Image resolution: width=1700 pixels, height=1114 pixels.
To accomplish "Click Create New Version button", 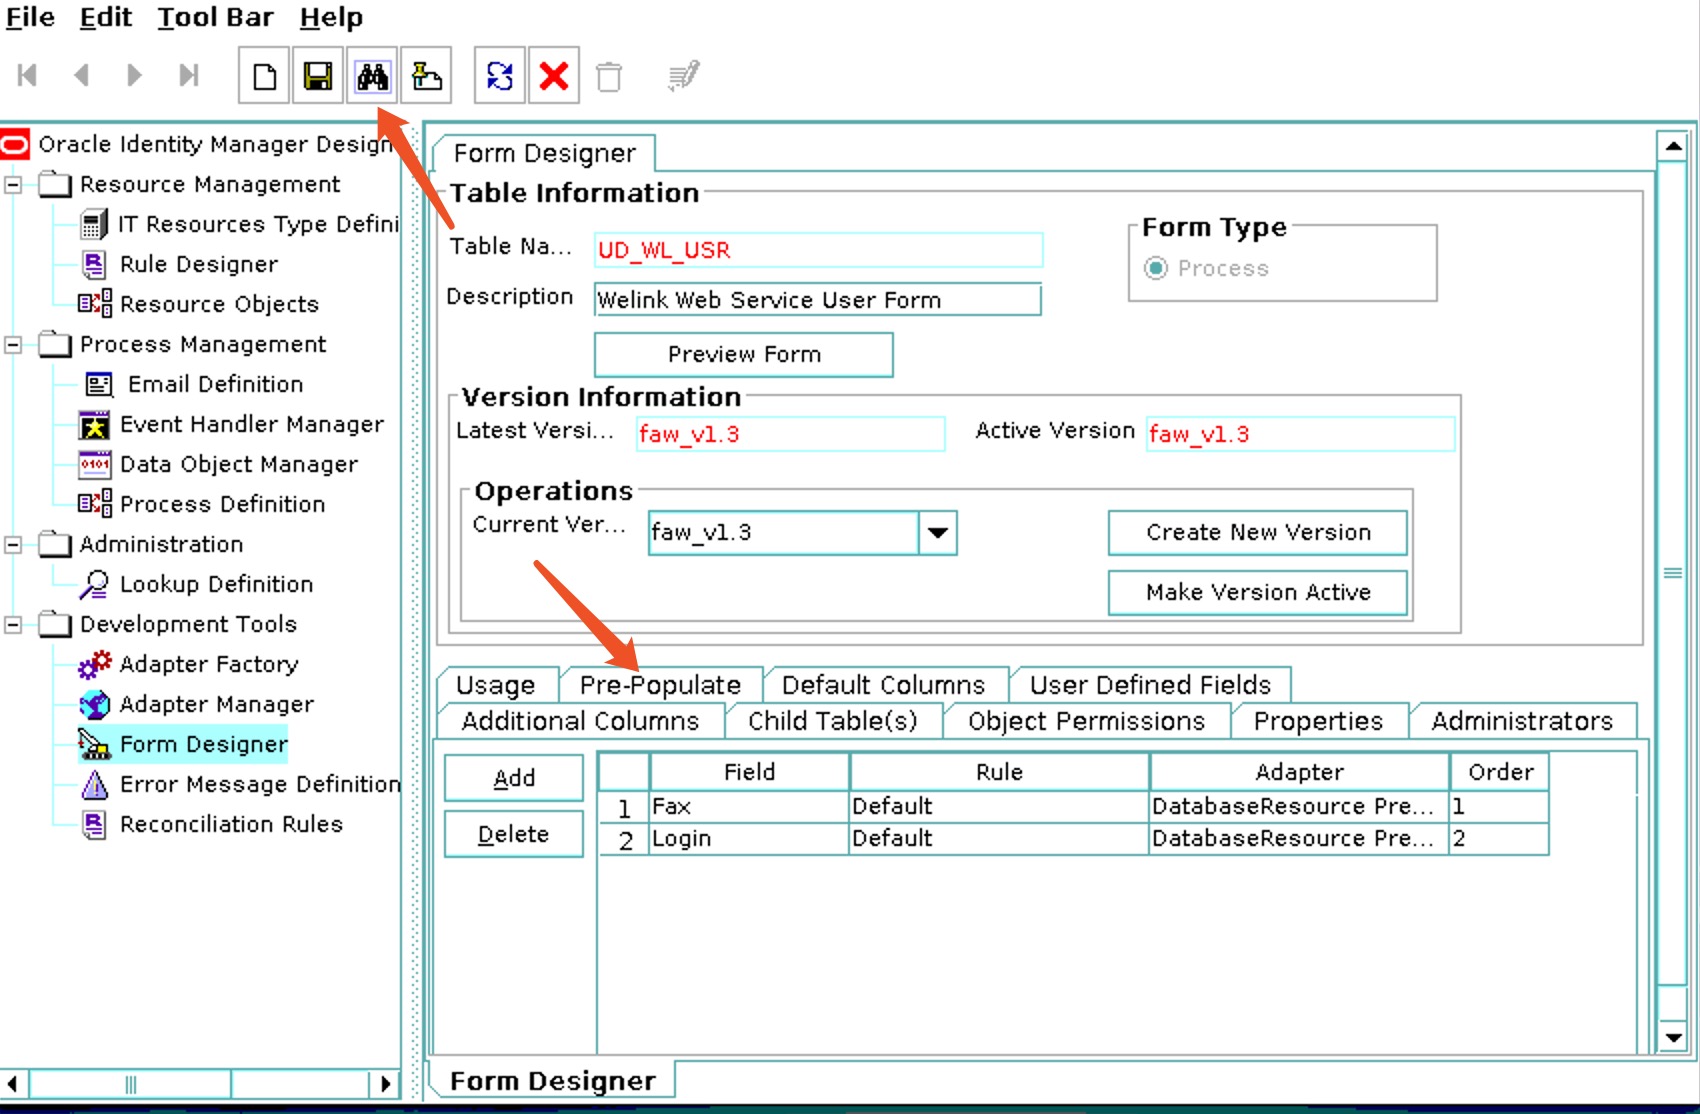I will click(x=1257, y=532).
